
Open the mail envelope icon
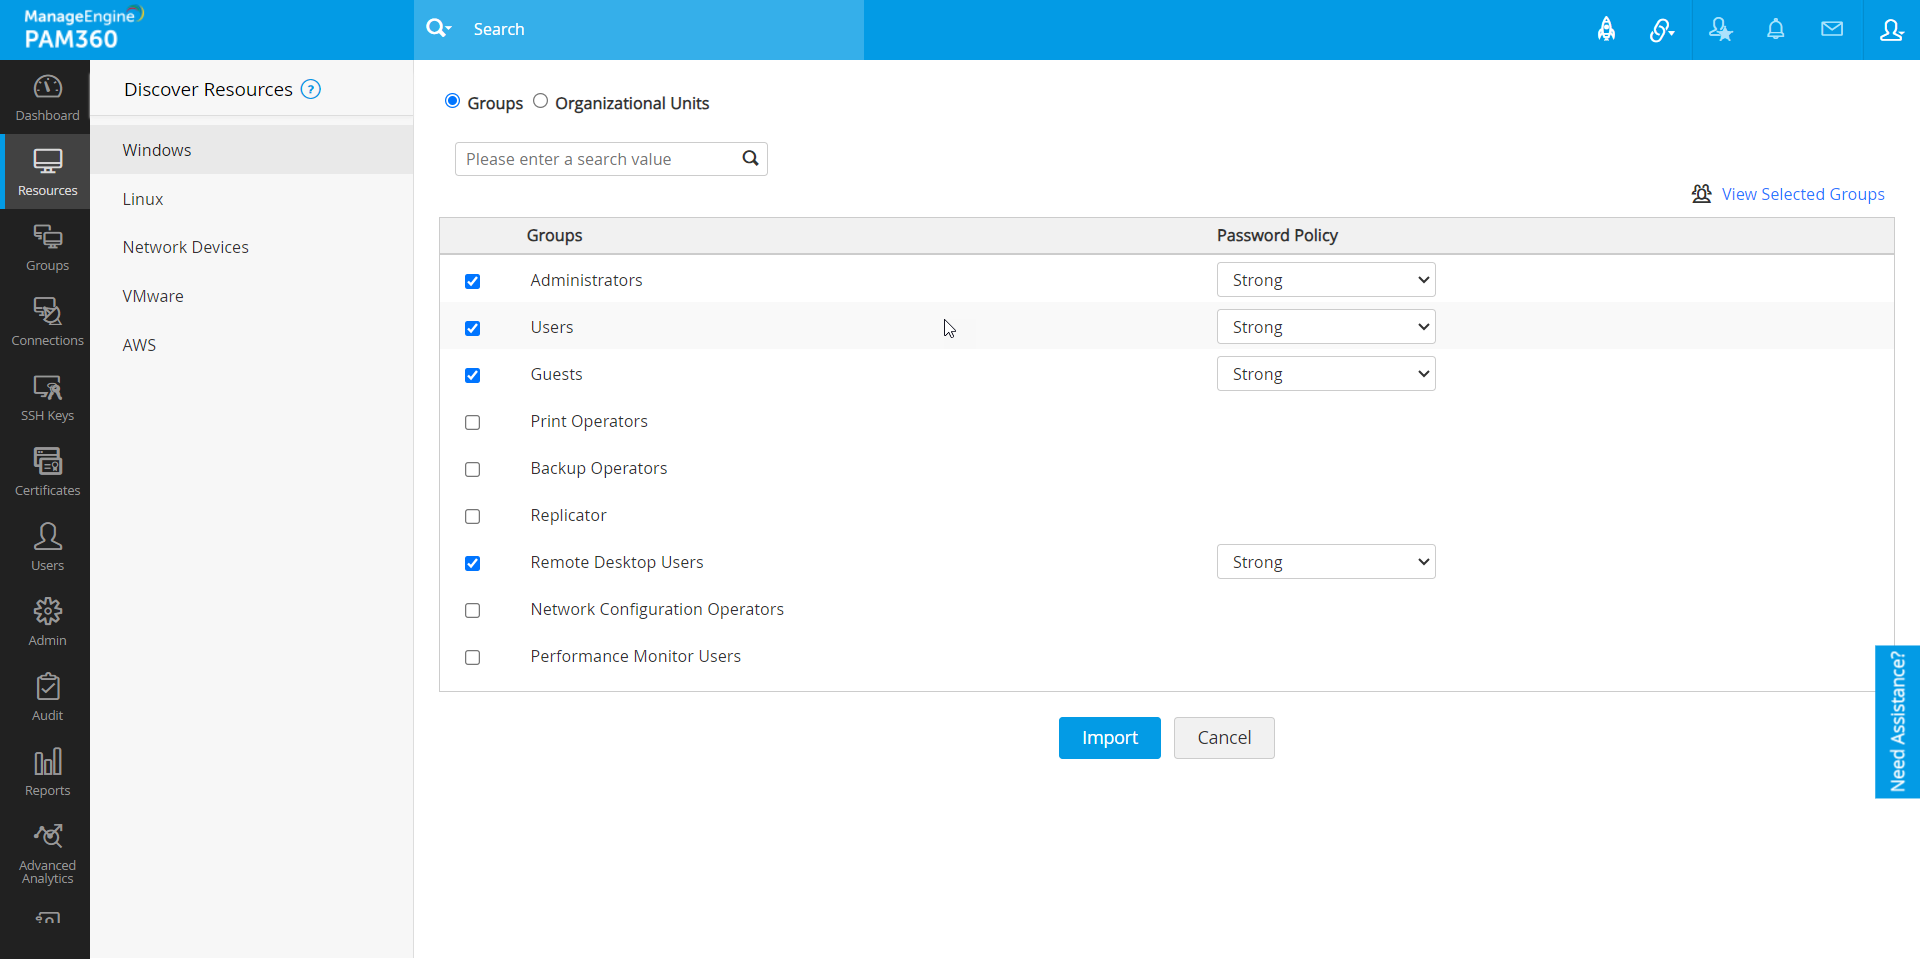1831,30
